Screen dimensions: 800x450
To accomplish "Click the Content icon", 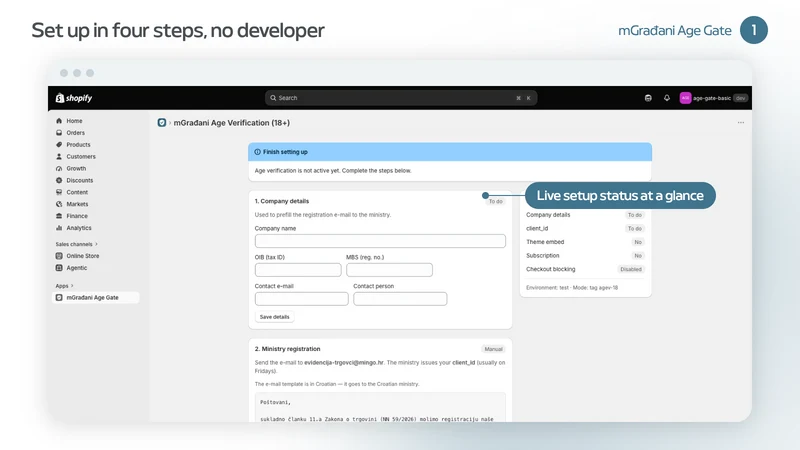I will pos(59,192).
